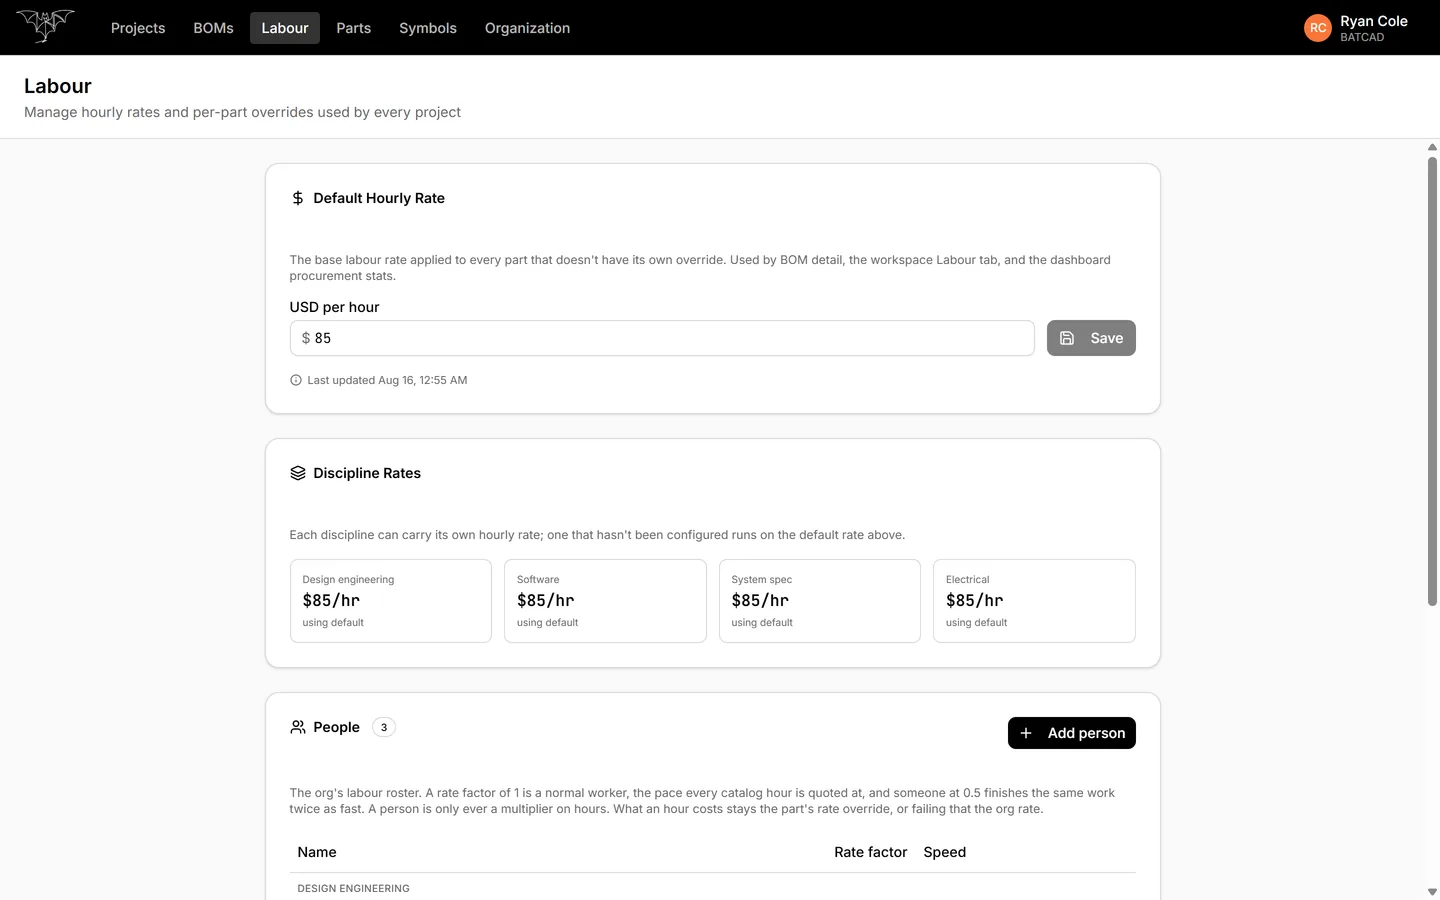Select the Design engineering rate card
The image size is (1440, 900).
point(391,601)
